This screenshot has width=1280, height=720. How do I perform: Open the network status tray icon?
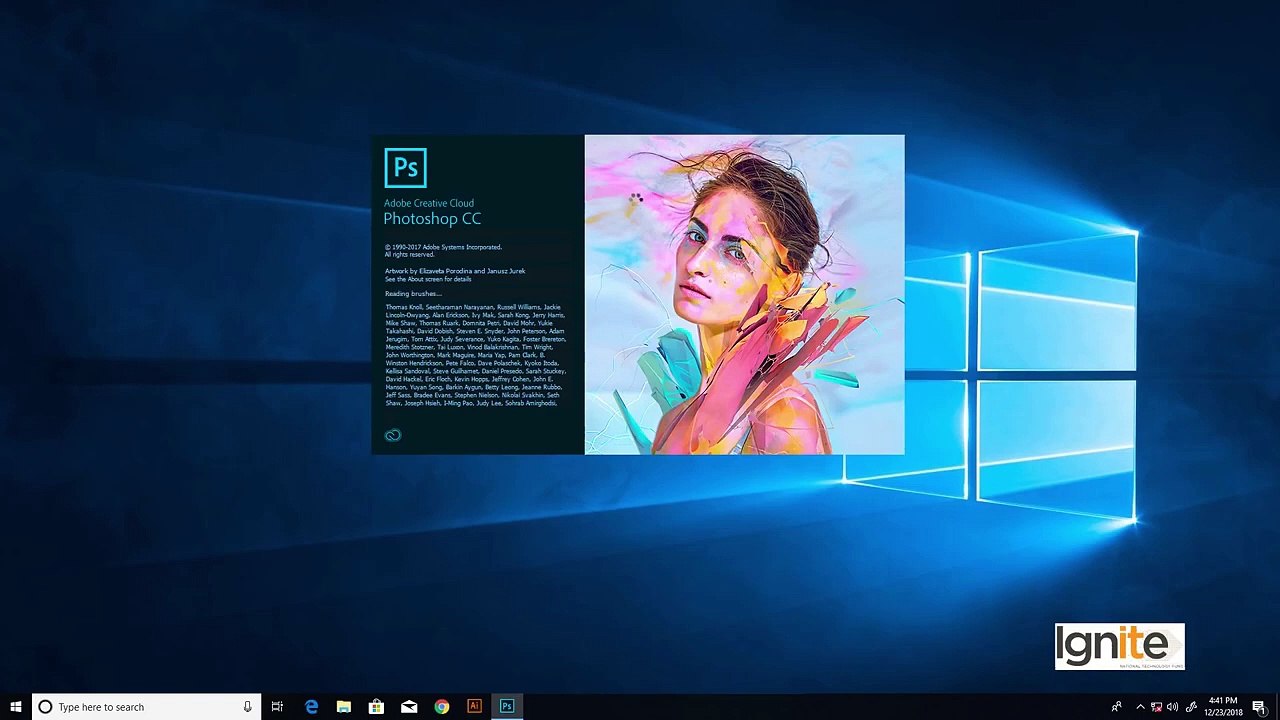coord(1157,707)
